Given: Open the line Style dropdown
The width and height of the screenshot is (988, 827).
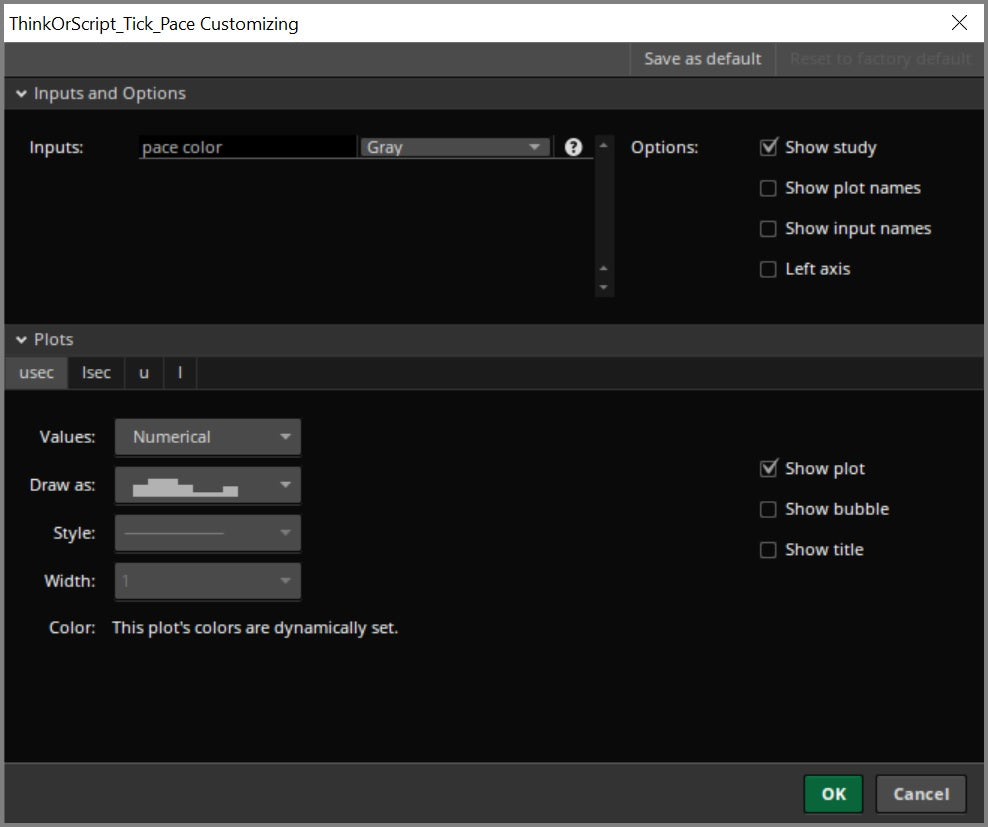Looking at the screenshot, I should [208, 533].
